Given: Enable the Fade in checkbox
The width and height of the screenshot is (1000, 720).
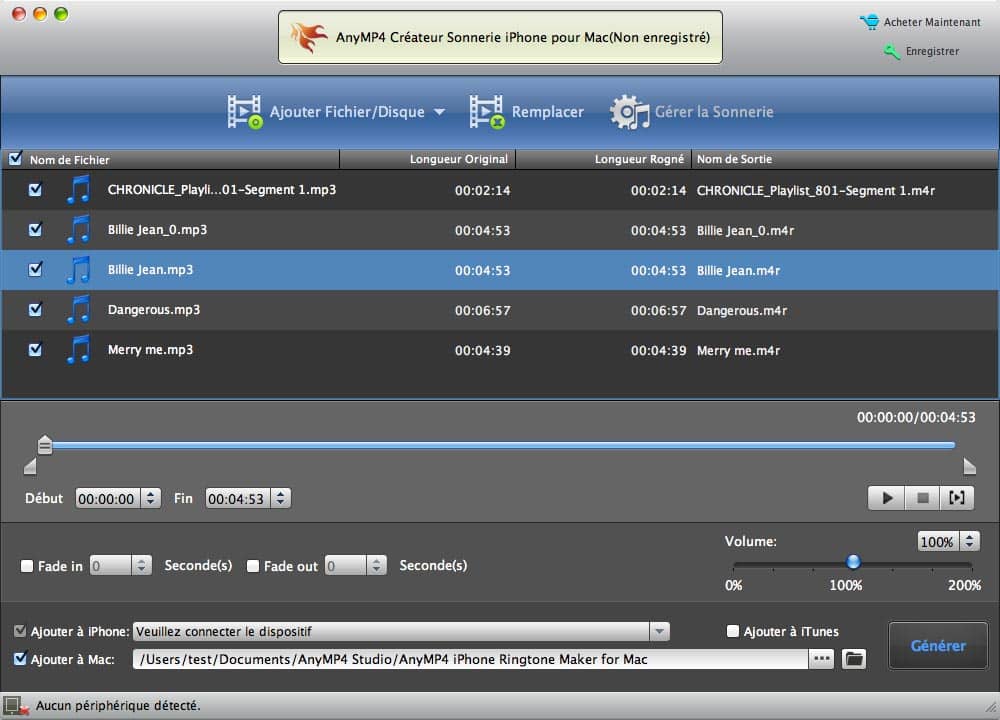Looking at the screenshot, I should click(27, 566).
